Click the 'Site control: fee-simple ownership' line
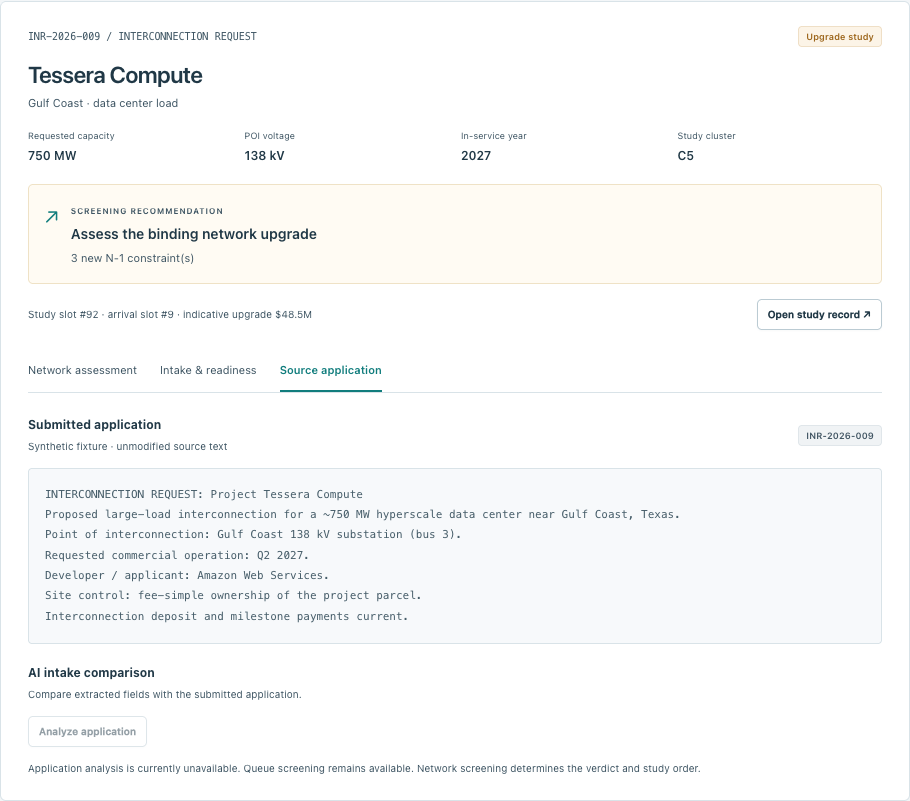The width and height of the screenshot is (910, 801). pyautogui.click(x=233, y=595)
